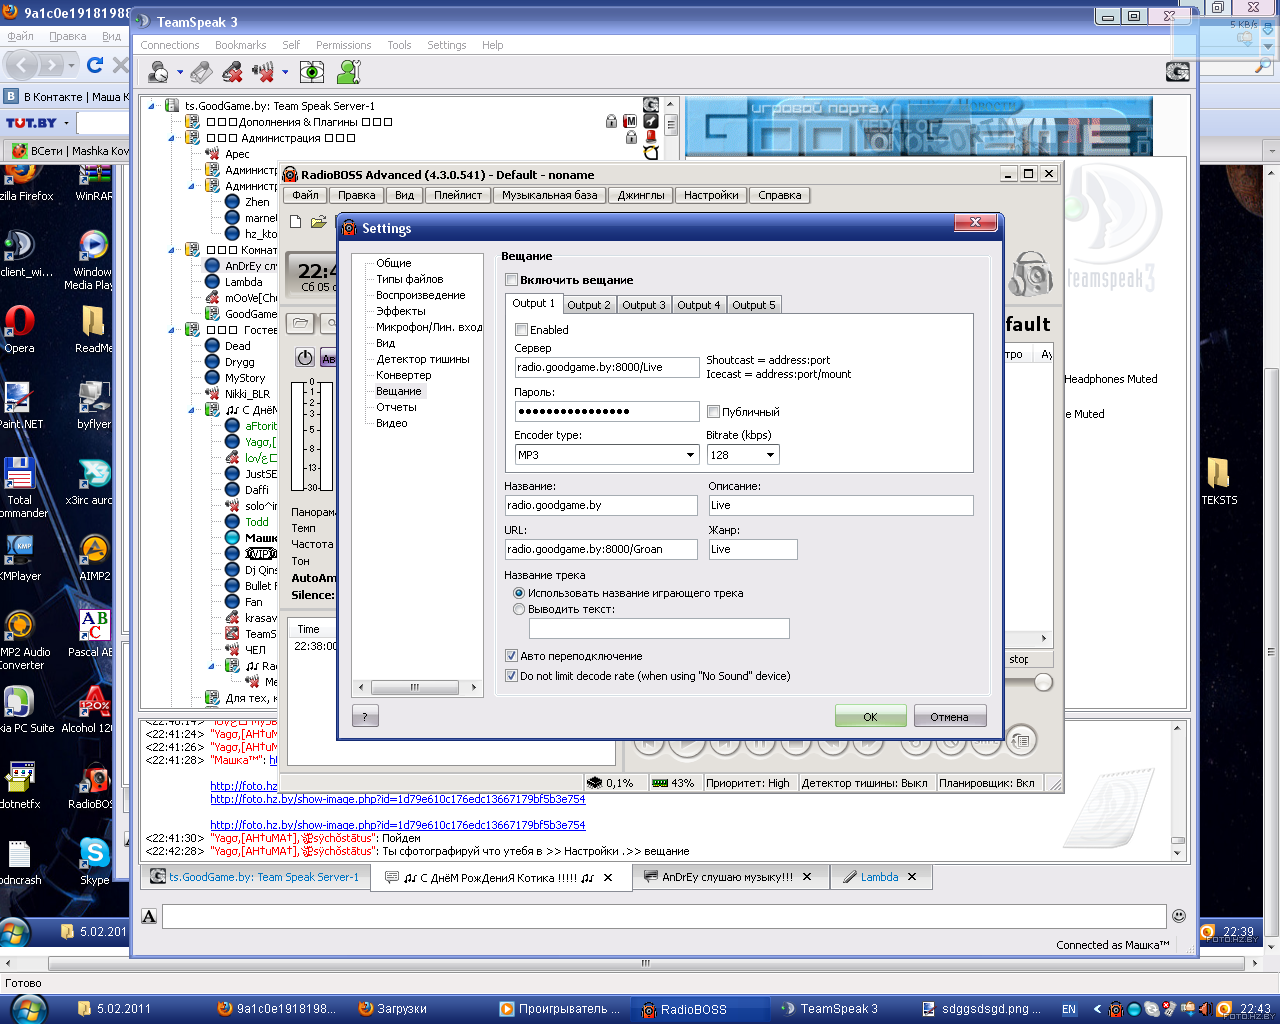This screenshot has width=1280, height=1024.
Task: Click Отмена in Settings dialog
Action: (949, 716)
